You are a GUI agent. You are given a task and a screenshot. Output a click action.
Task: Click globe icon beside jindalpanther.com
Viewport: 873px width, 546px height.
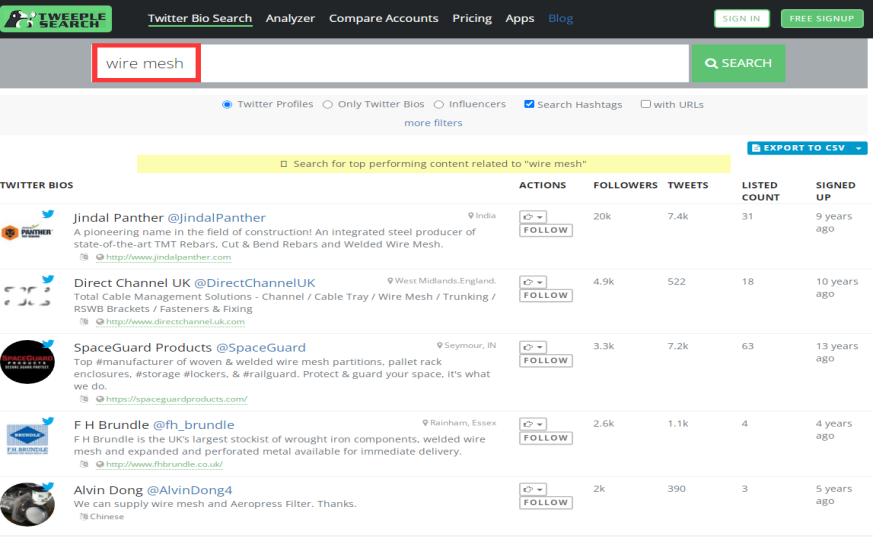[x=100, y=257]
